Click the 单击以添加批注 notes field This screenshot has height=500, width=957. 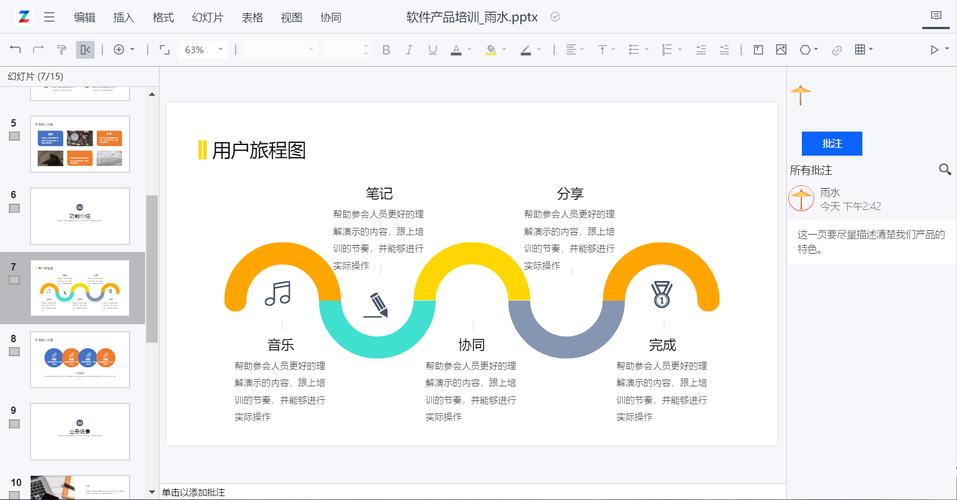(x=473, y=492)
